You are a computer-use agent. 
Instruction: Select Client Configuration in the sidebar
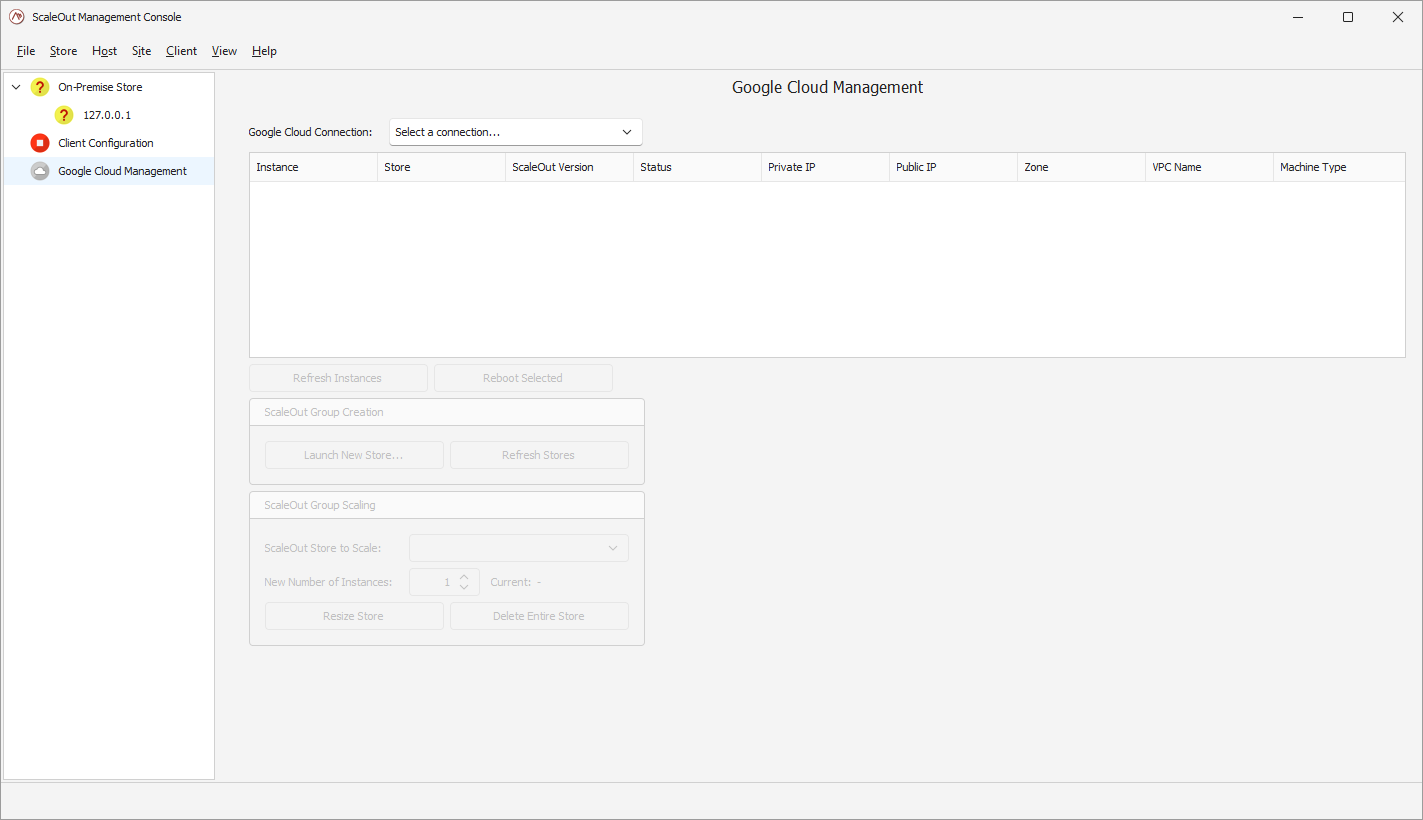pyautogui.click(x=106, y=143)
